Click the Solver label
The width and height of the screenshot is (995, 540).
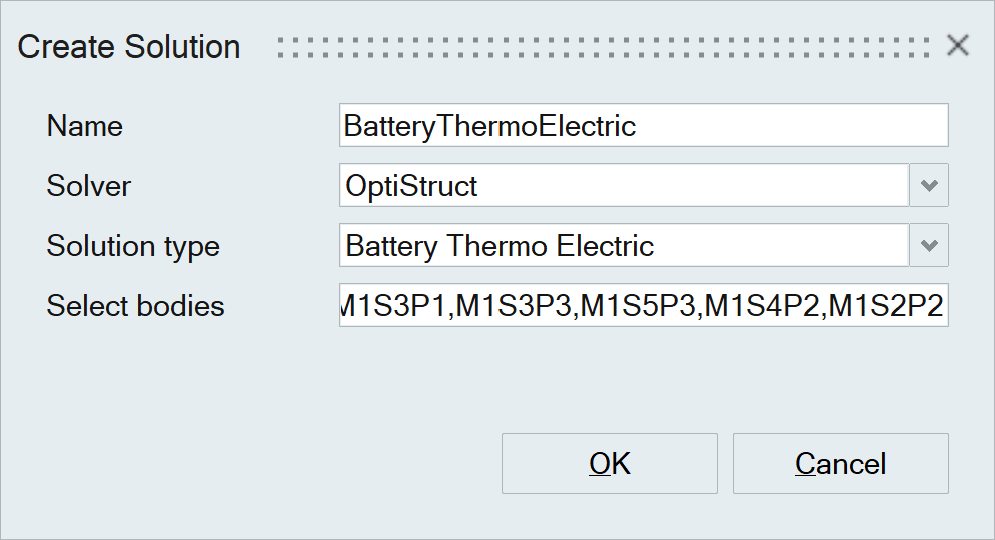89,186
